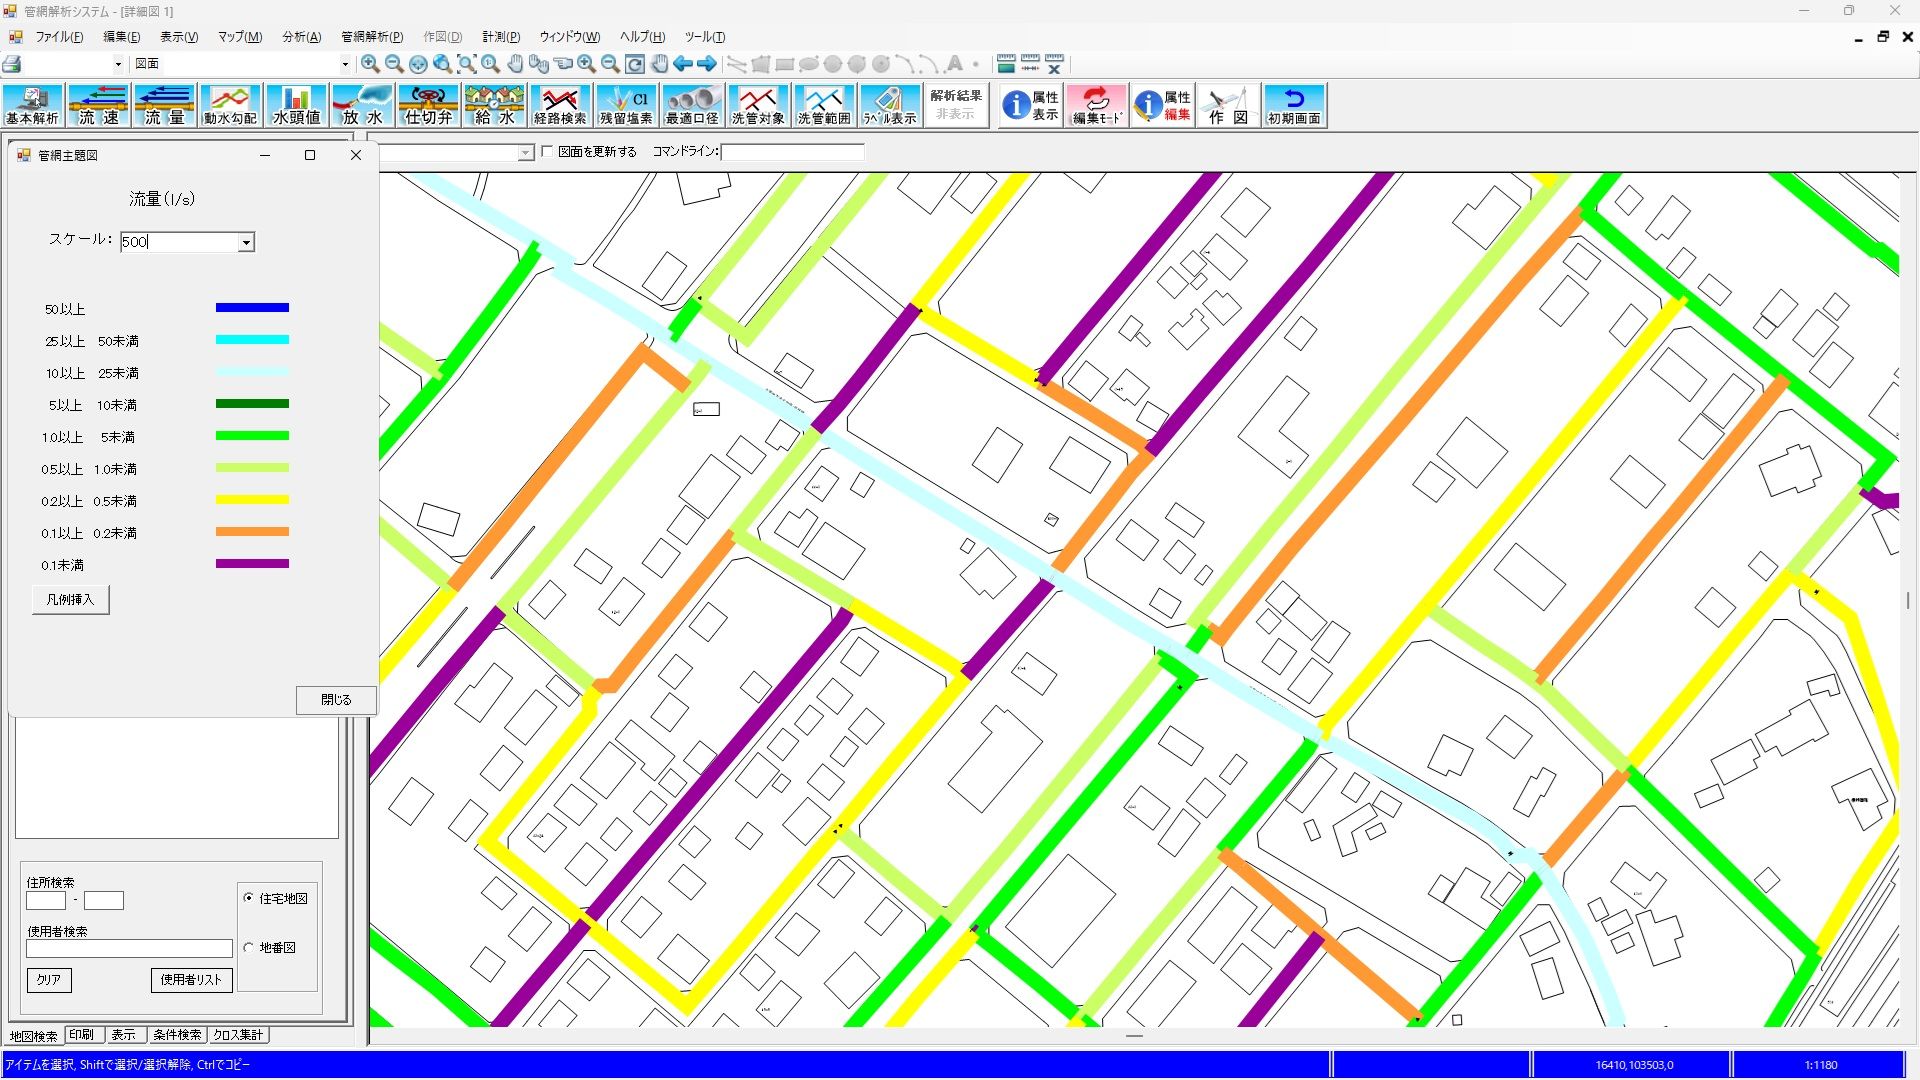Open the 属性編集 attribute edit tool
Viewport: 1920px width, 1080px height.
coord(1163,105)
